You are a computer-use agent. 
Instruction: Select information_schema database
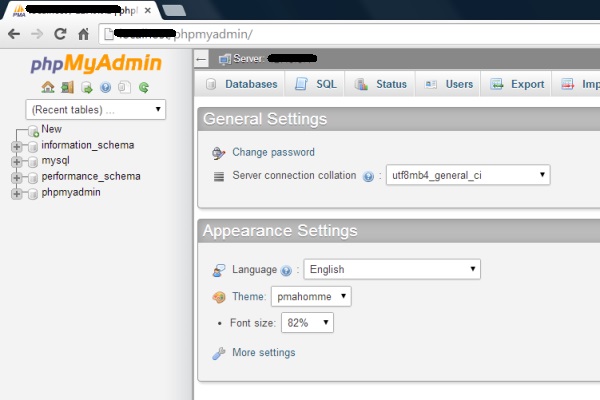tap(88, 145)
